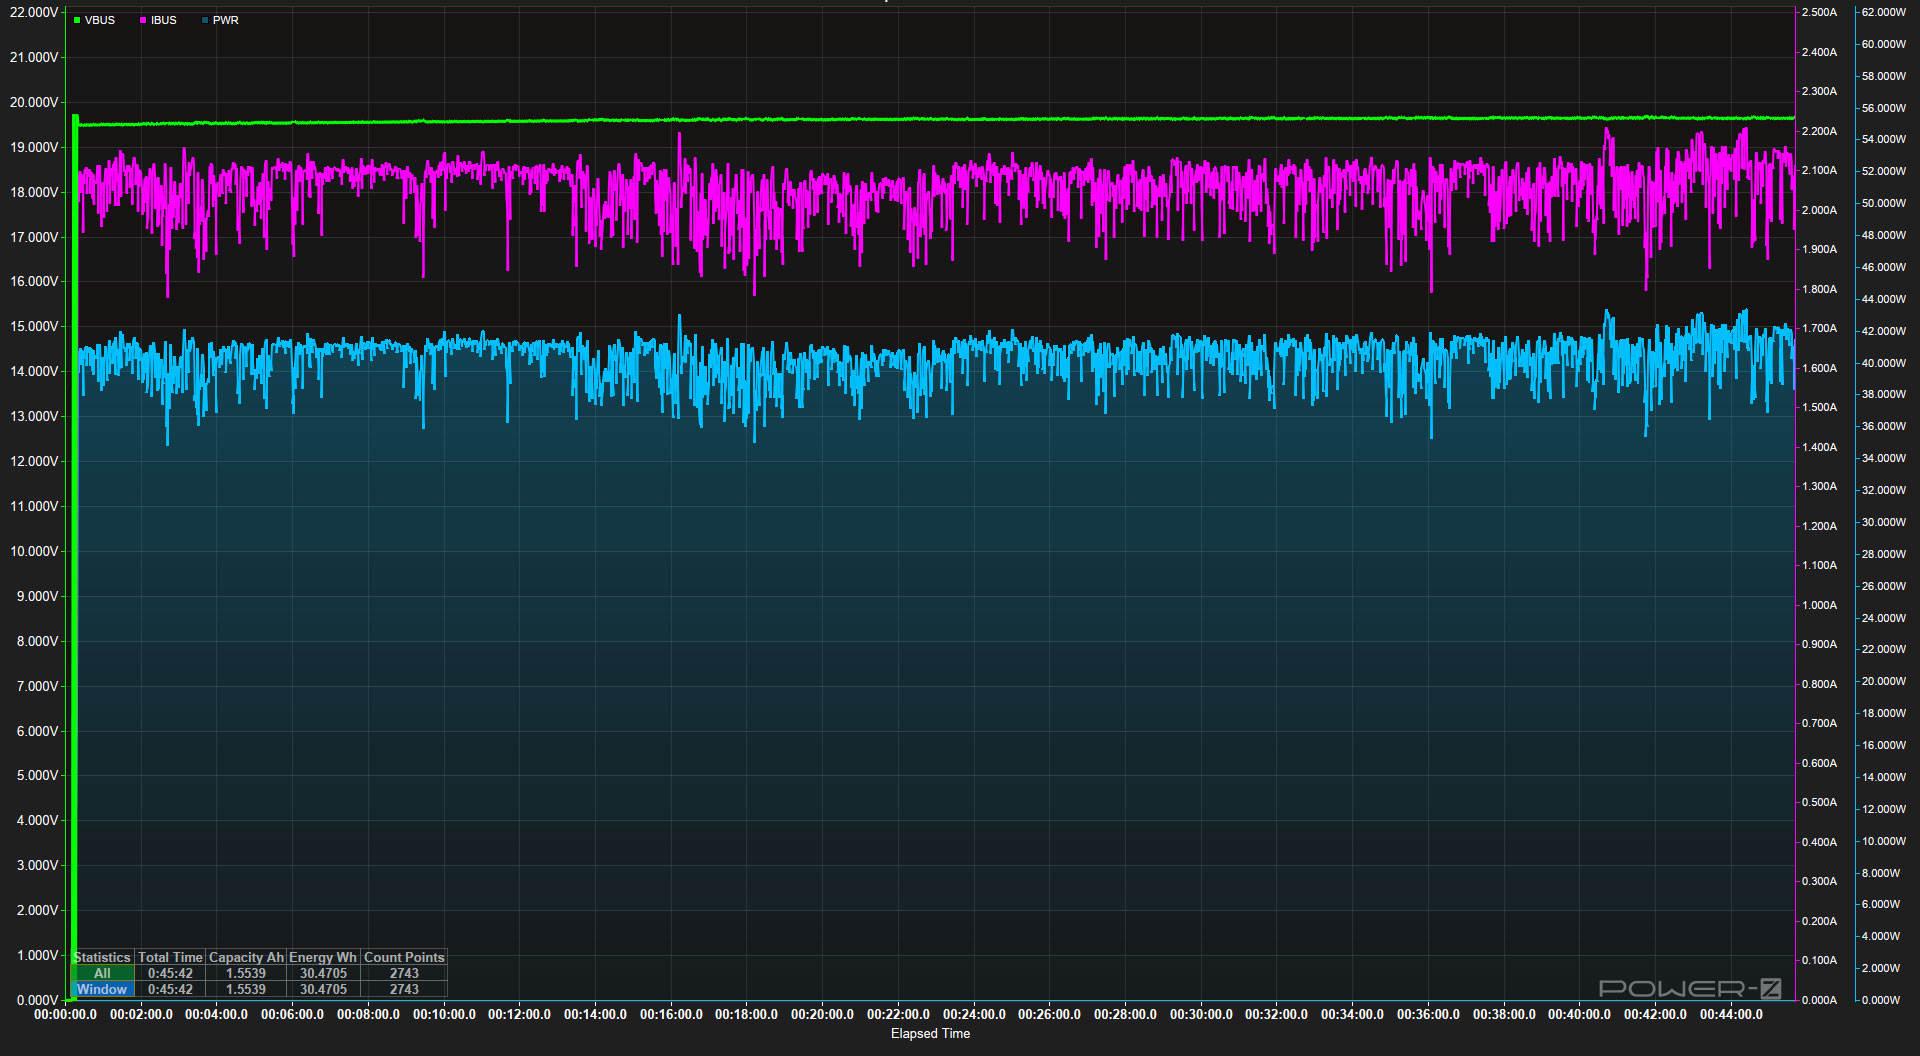Click the 30.4705 energy in Window row
The image size is (1920, 1056).
[323, 989]
